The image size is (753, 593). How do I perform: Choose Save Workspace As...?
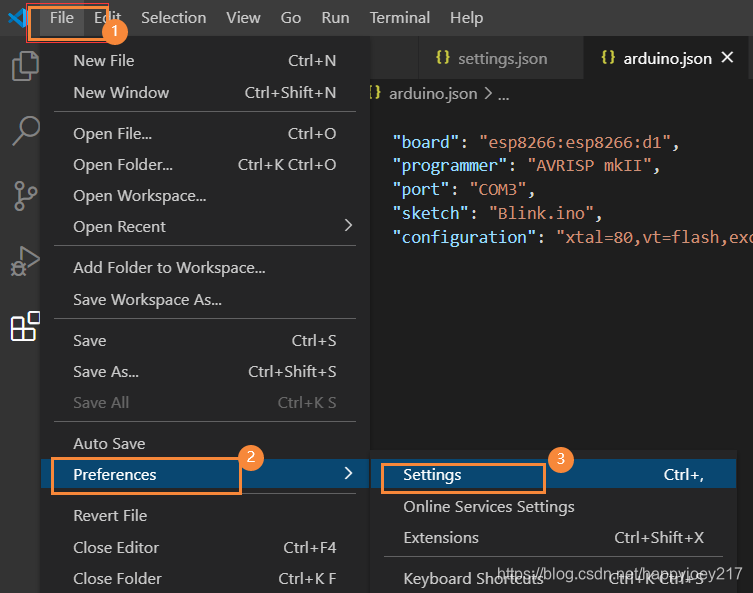click(x=205, y=300)
